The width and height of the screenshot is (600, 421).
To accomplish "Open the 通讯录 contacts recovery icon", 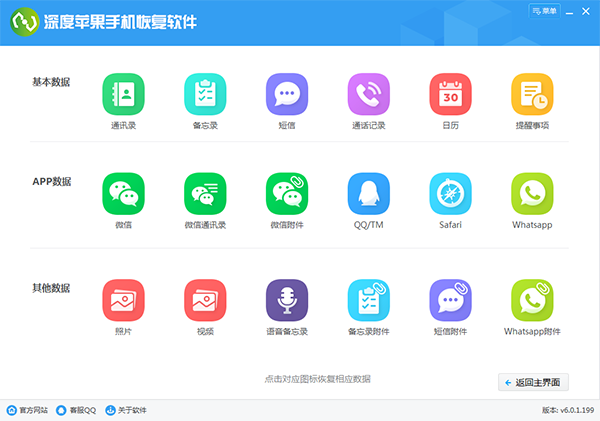I will 123,94.
